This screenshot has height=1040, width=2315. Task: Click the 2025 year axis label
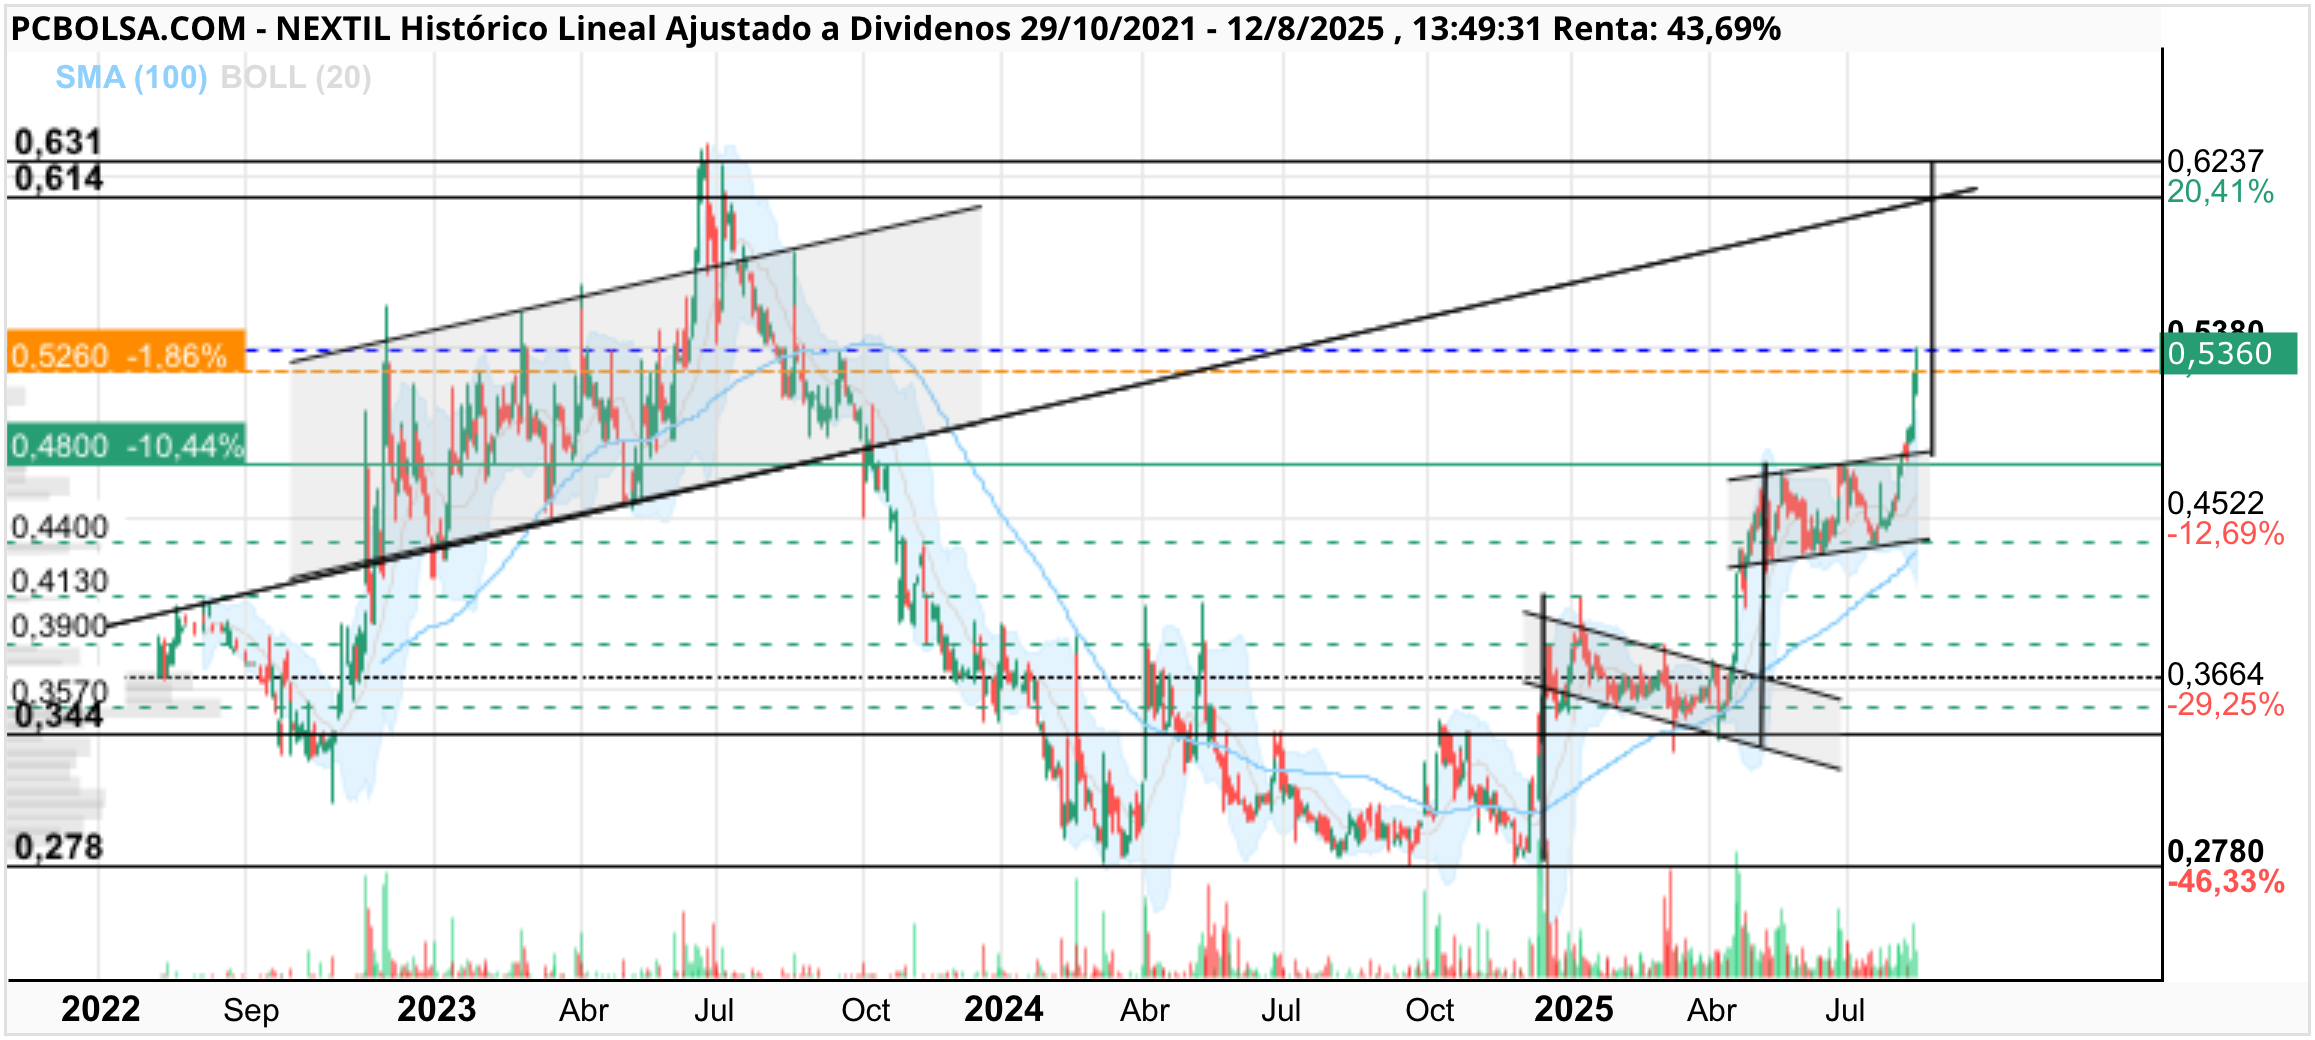[1573, 1009]
